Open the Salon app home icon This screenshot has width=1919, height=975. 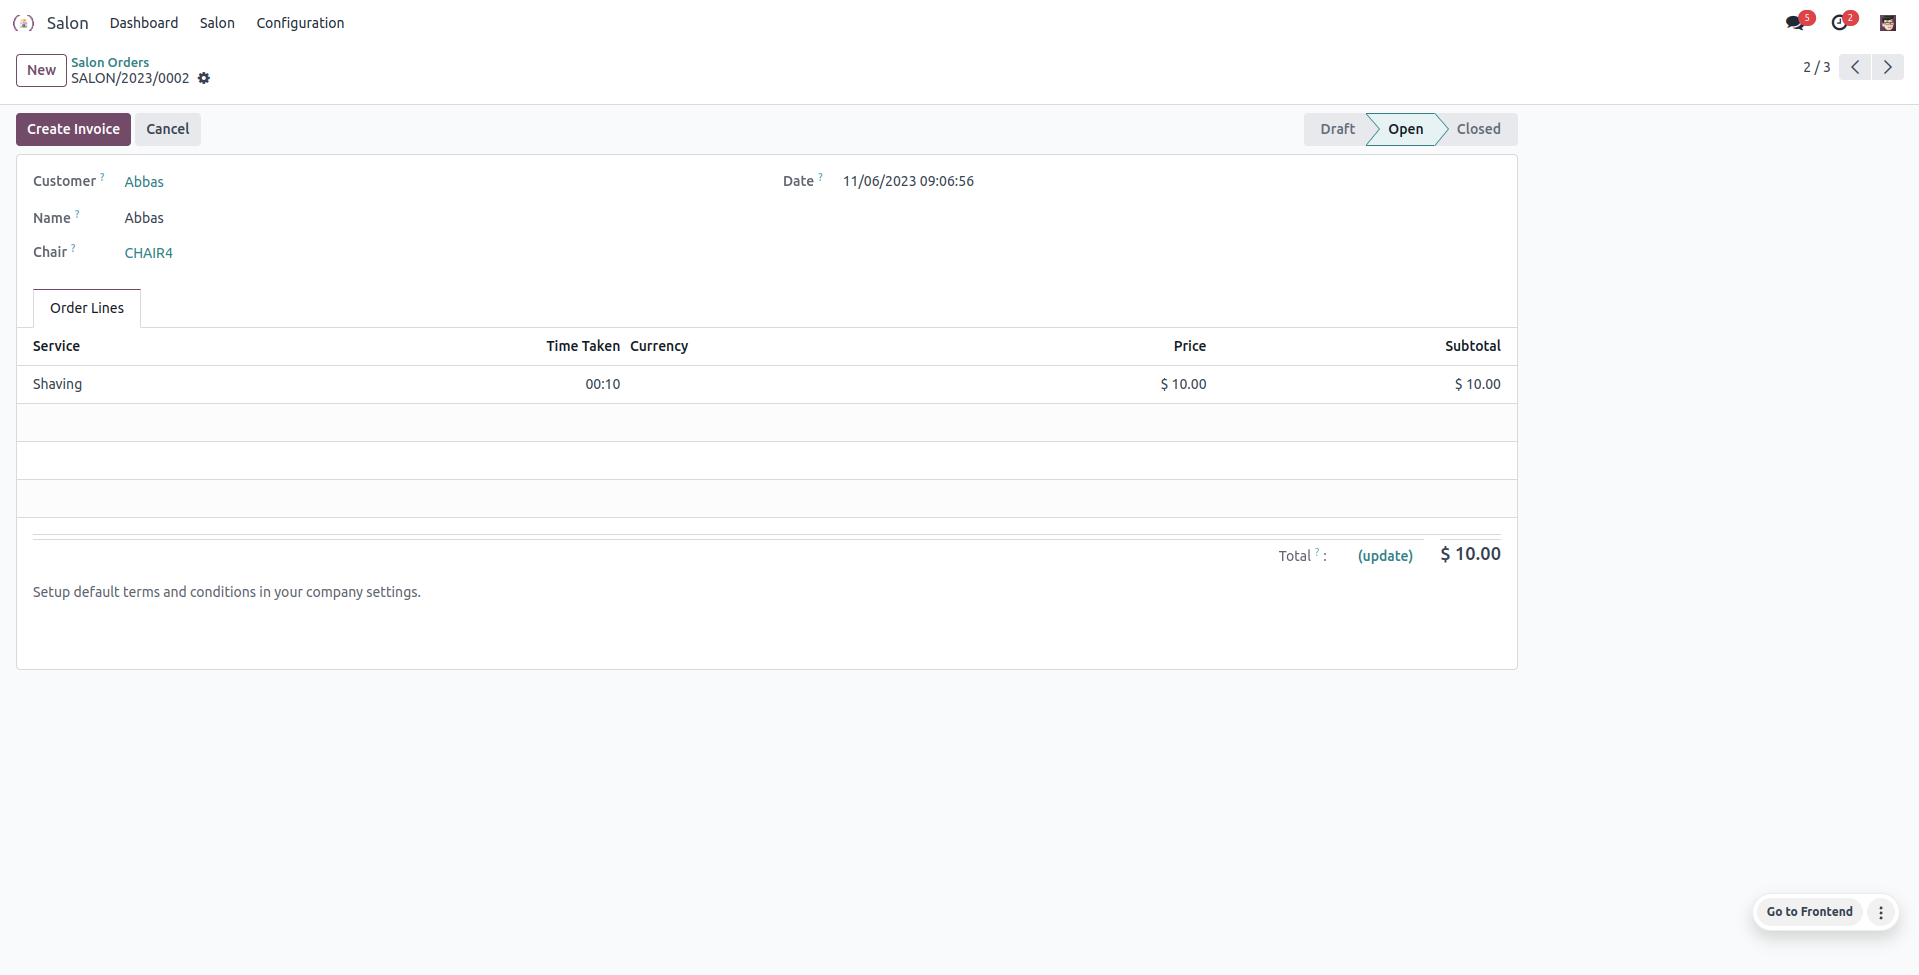(23, 23)
